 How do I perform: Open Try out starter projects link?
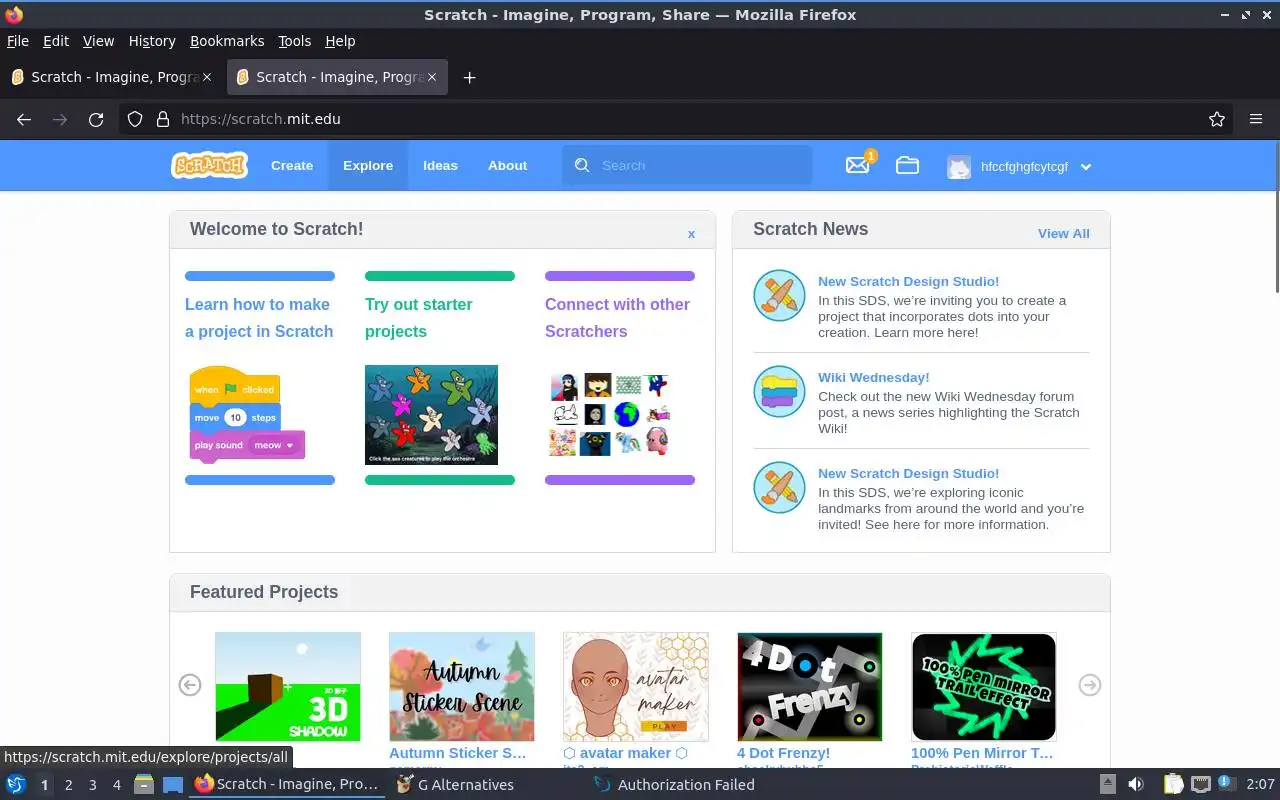click(419, 318)
